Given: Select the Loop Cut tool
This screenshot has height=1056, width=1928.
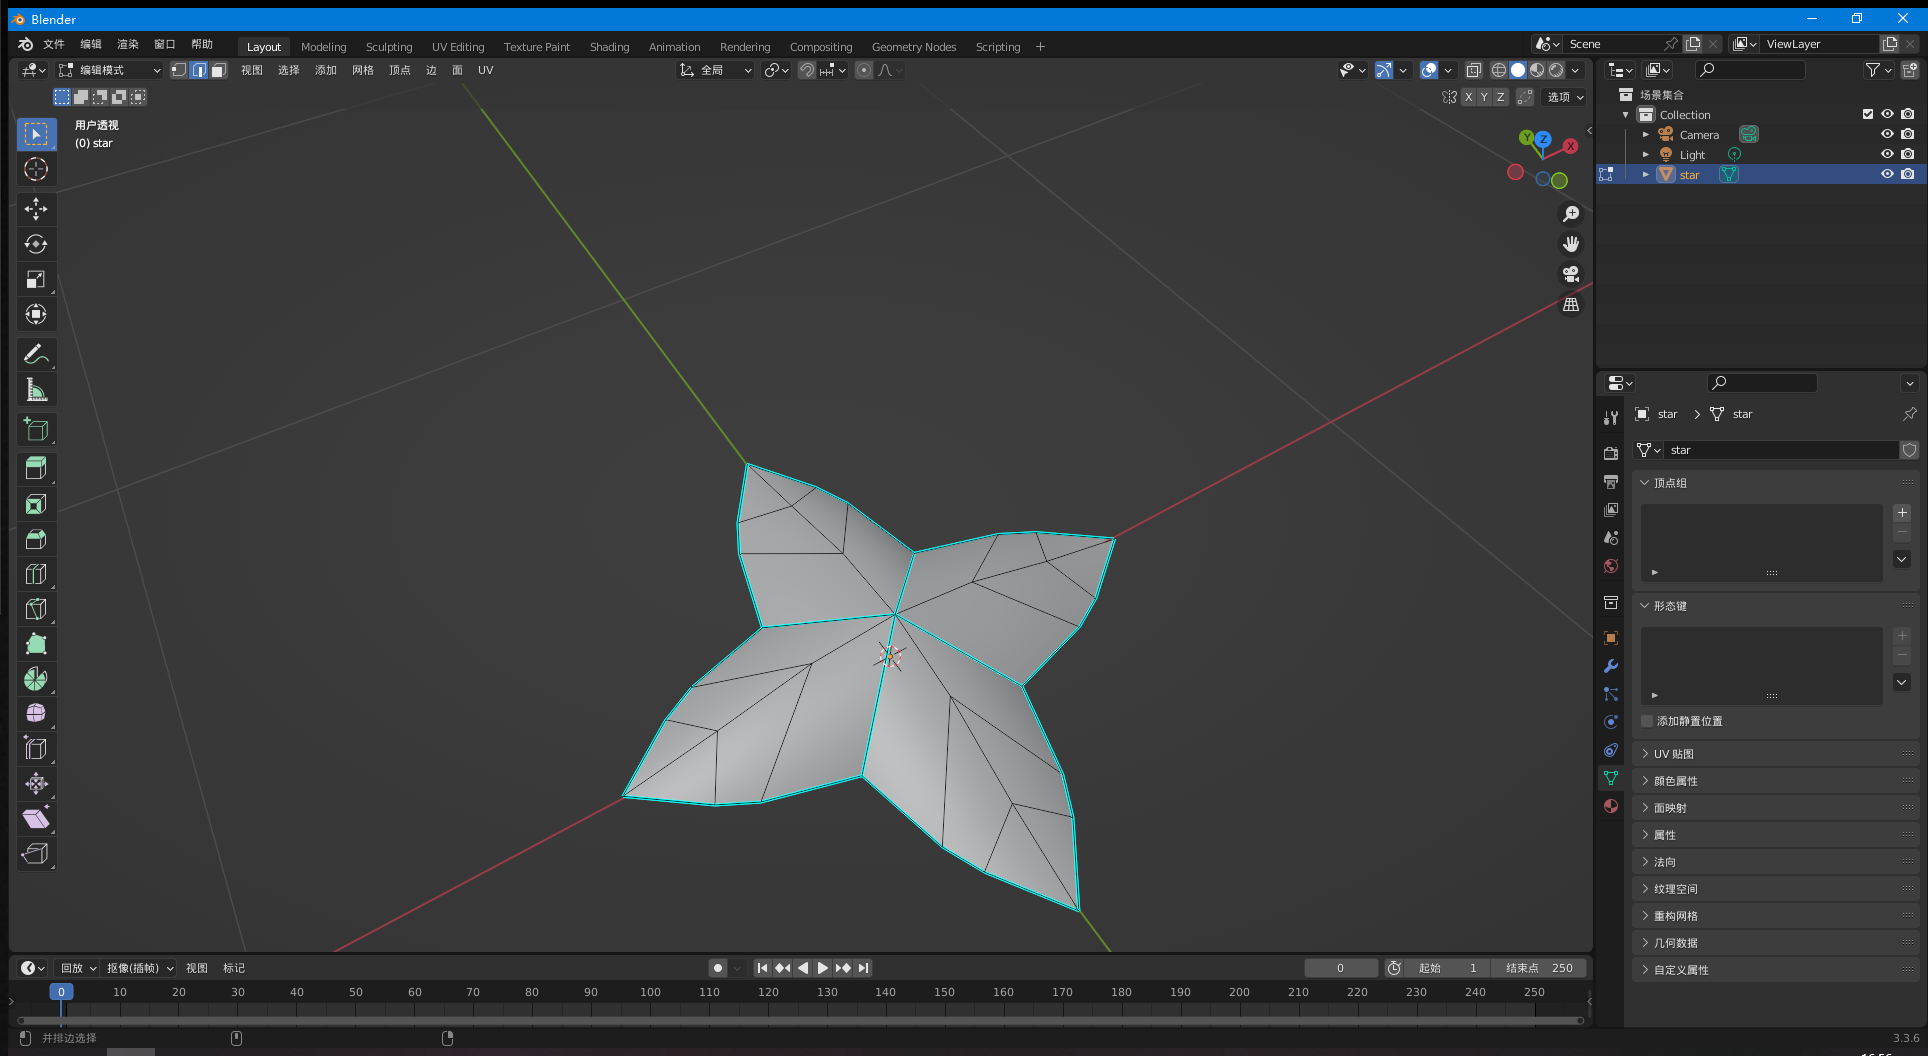Looking at the screenshot, I should click(36, 574).
